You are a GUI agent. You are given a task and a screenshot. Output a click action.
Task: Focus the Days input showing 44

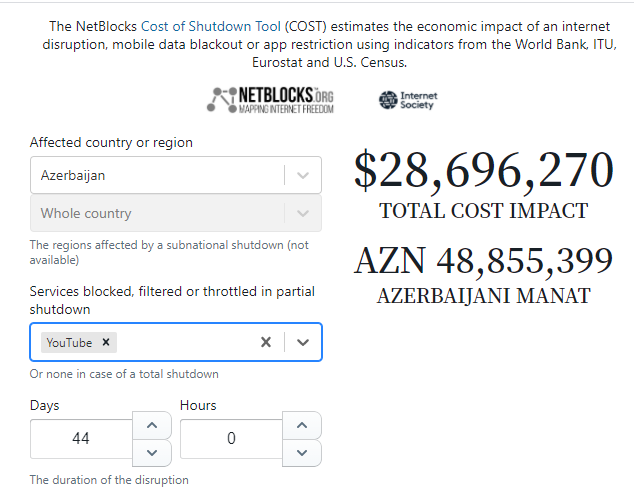(x=81, y=439)
